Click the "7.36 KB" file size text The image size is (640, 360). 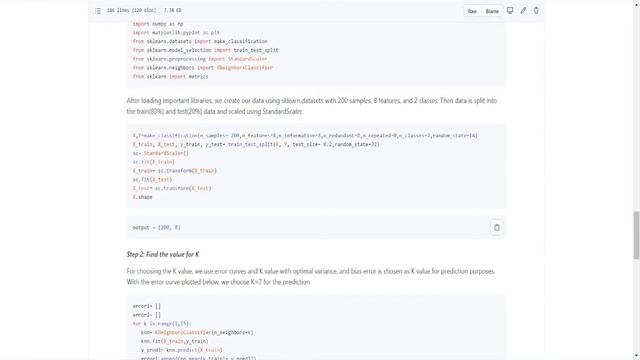[x=172, y=10]
